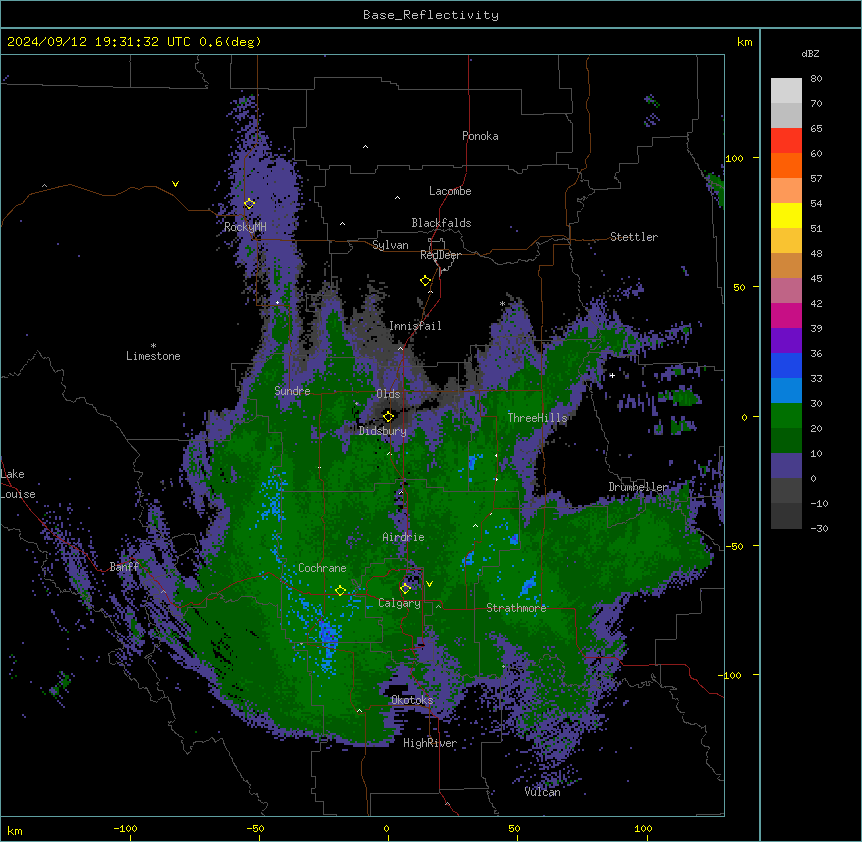The image size is (862, 842).
Task: Click the Blackfalds label
Action: pyautogui.click(x=441, y=223)
